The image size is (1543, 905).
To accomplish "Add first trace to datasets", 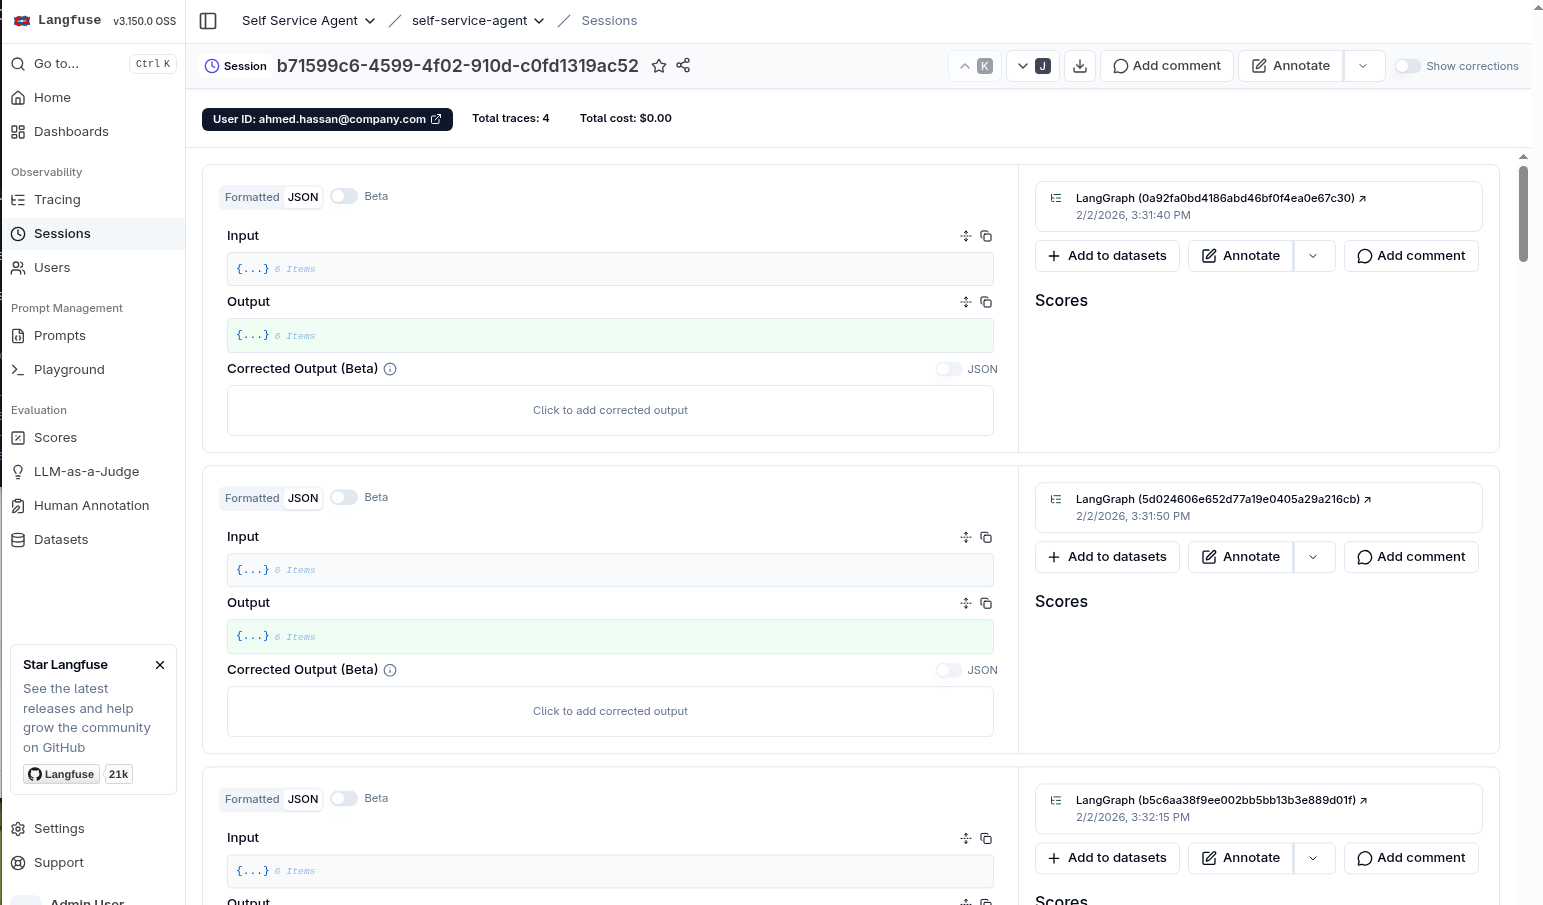I will tap(1107, 256).
